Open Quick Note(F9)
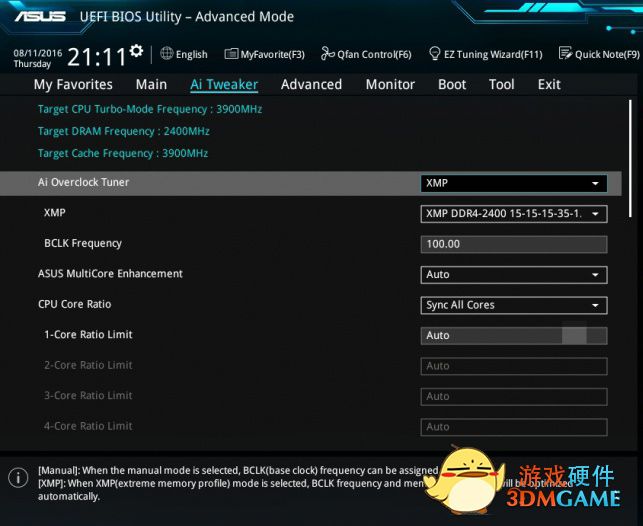 599,54
